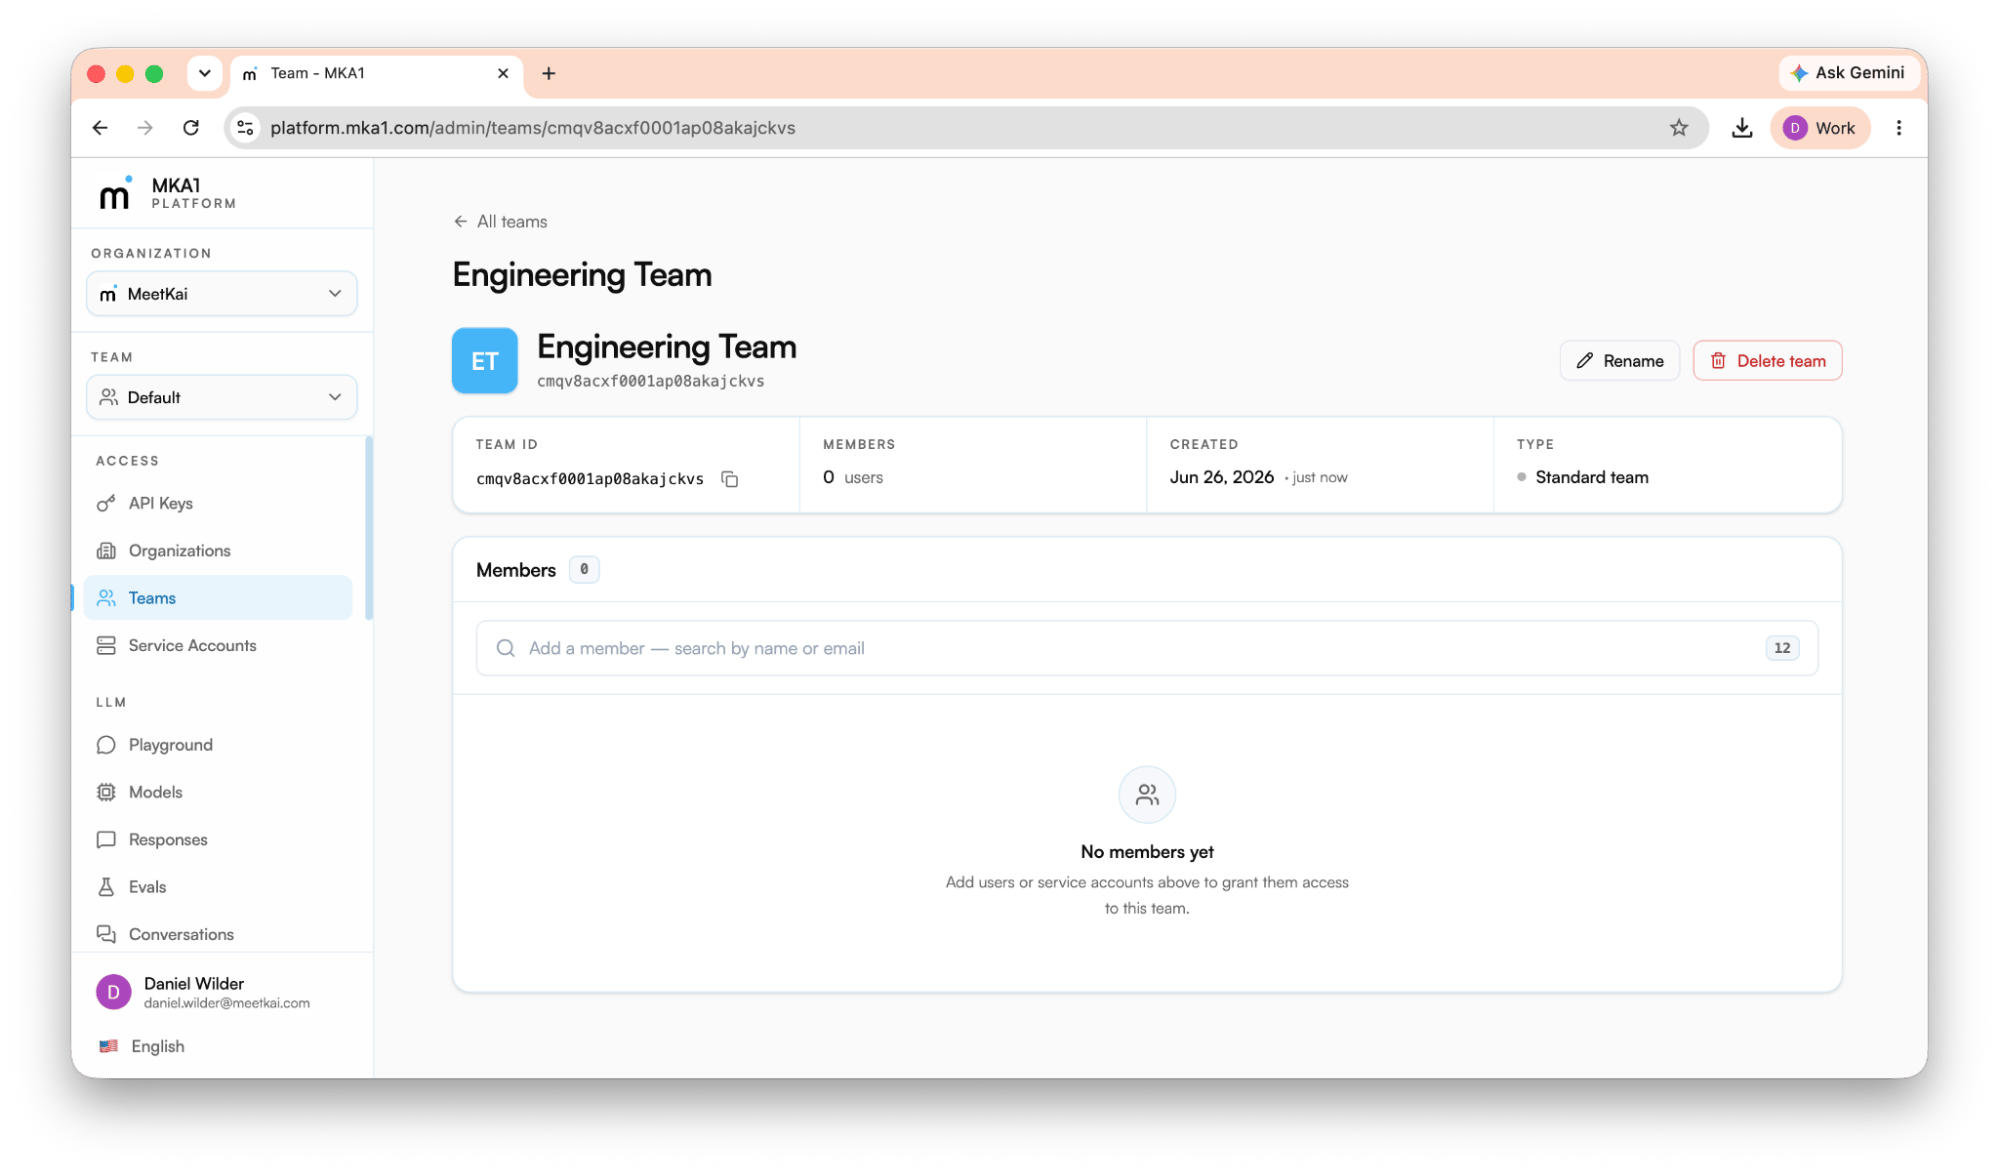Image resolution: width=1999 pixels, height=1173 pixels.
Task: Click the Team ID value cmqv8acxf0001ap08akajckvs
Action: 590,479
